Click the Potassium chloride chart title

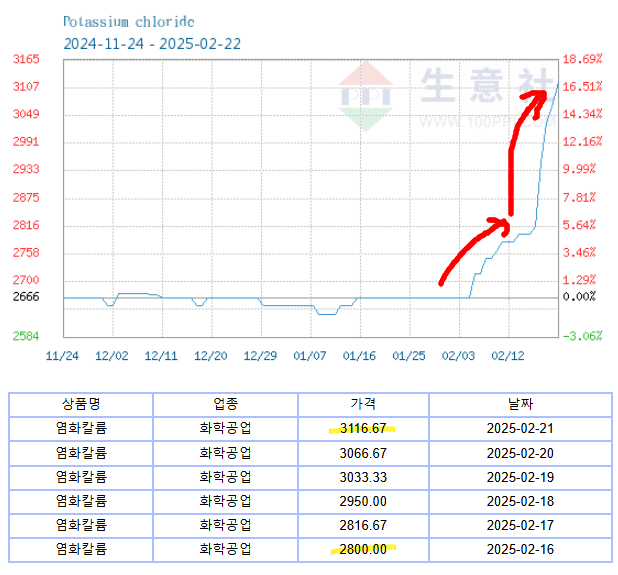tap(128, 22)
